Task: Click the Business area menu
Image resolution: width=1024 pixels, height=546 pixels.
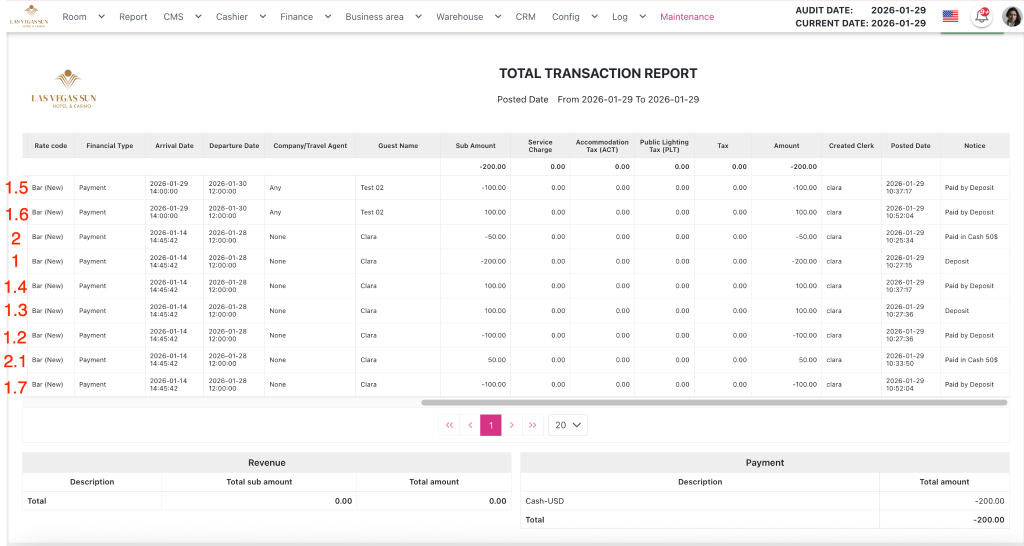Action: tap(383, 17)
